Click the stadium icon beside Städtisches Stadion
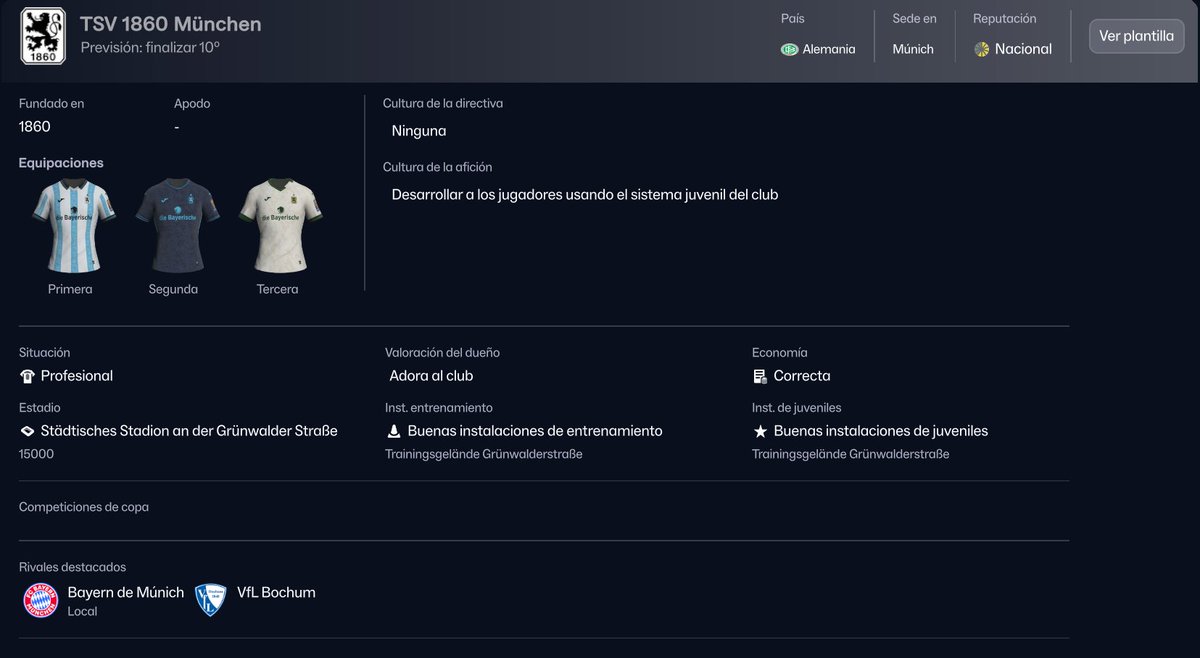1200x658 pixels. point(27,431)
